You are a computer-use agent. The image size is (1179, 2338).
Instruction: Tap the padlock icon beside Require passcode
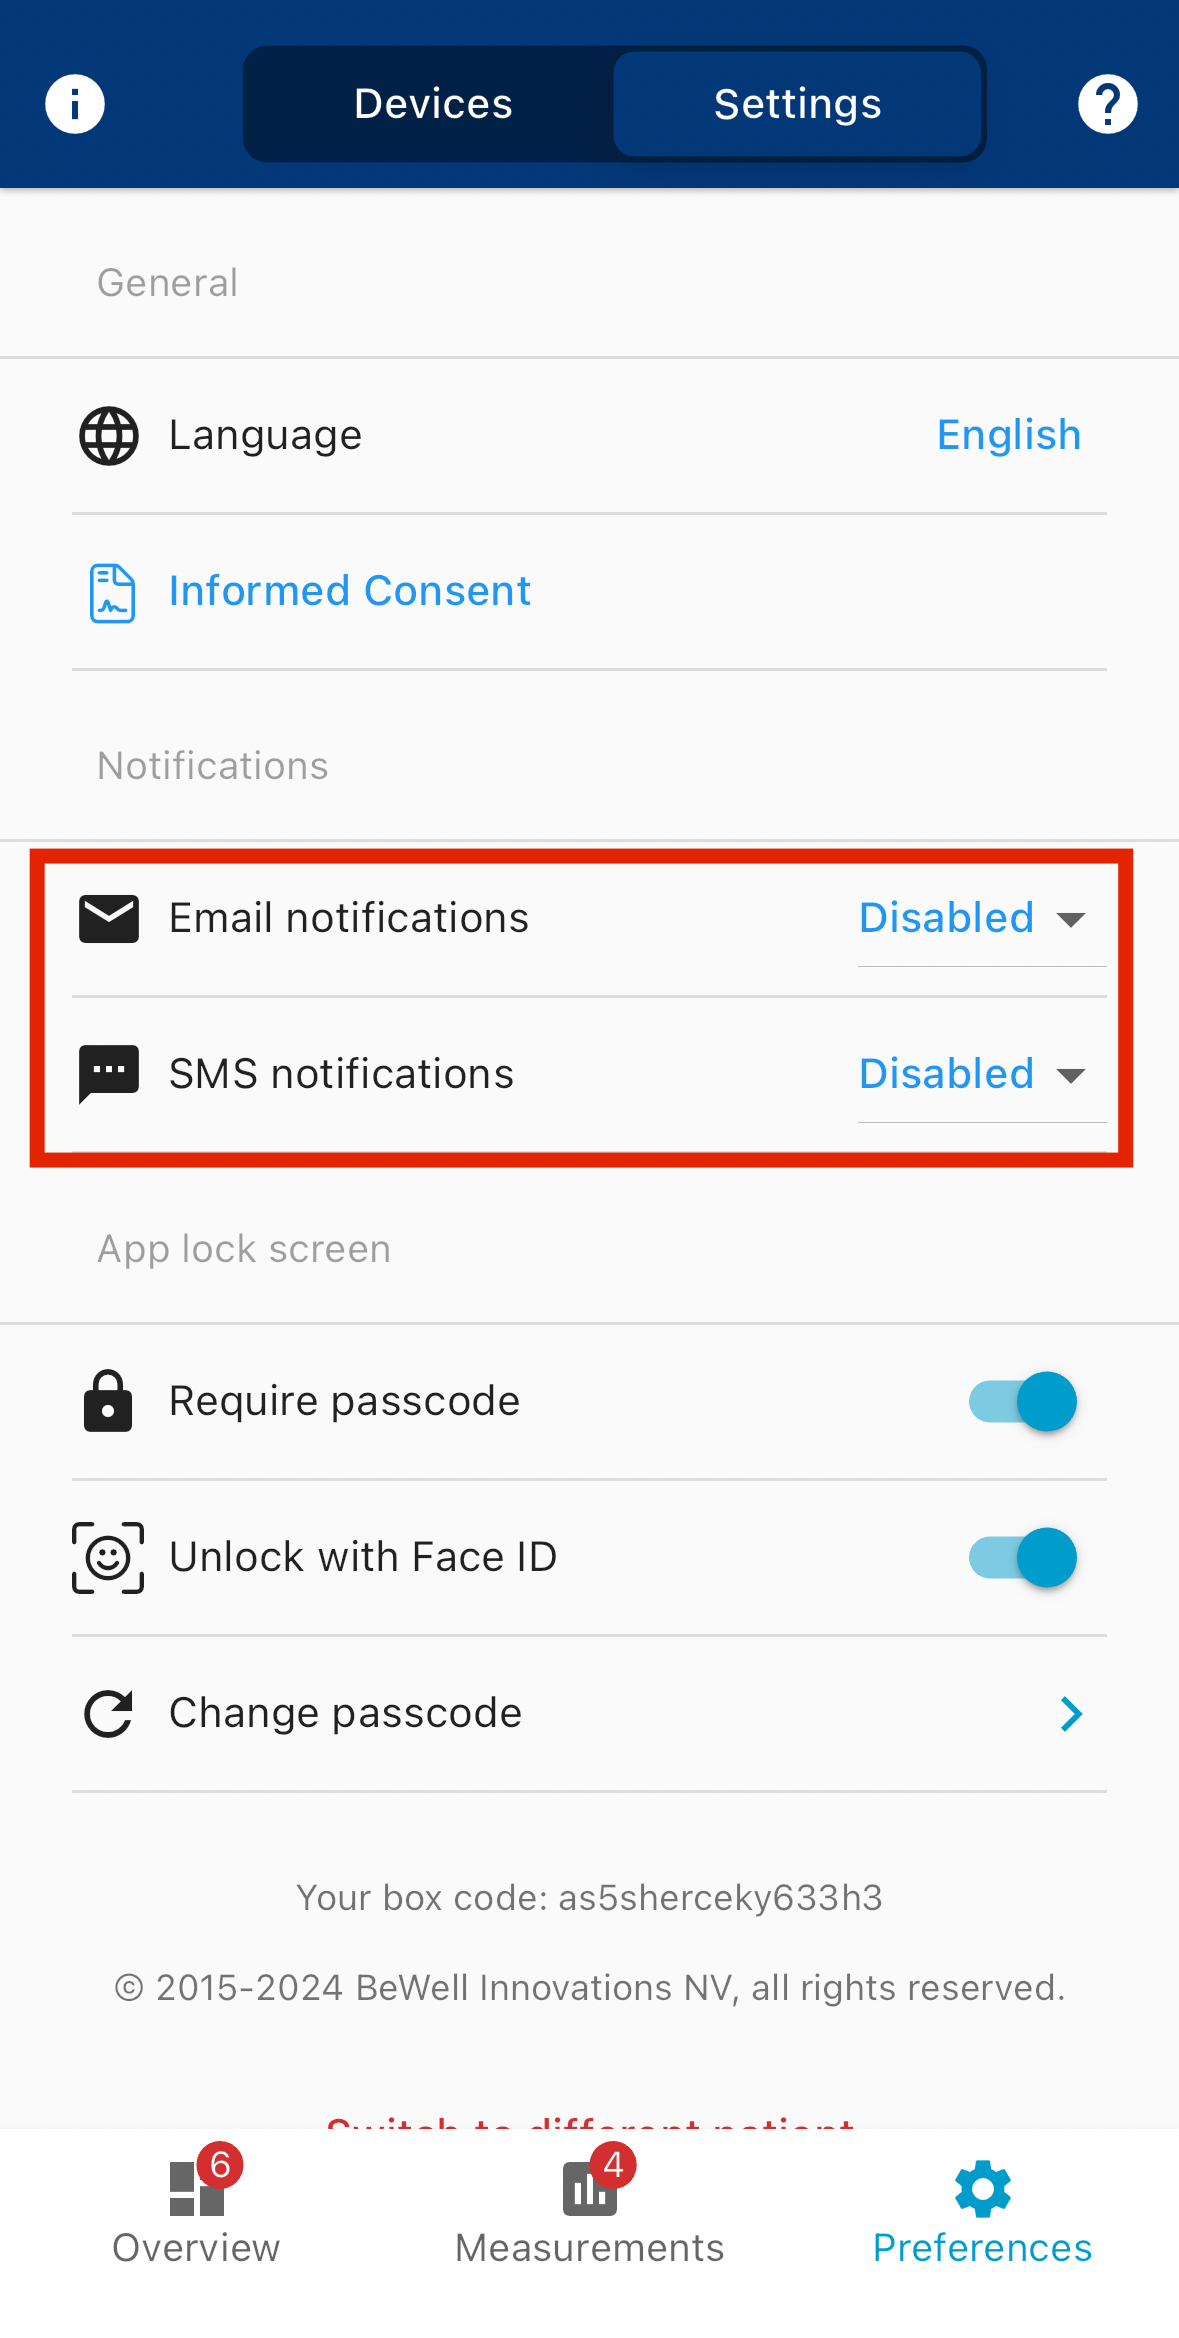point(108,1401)
